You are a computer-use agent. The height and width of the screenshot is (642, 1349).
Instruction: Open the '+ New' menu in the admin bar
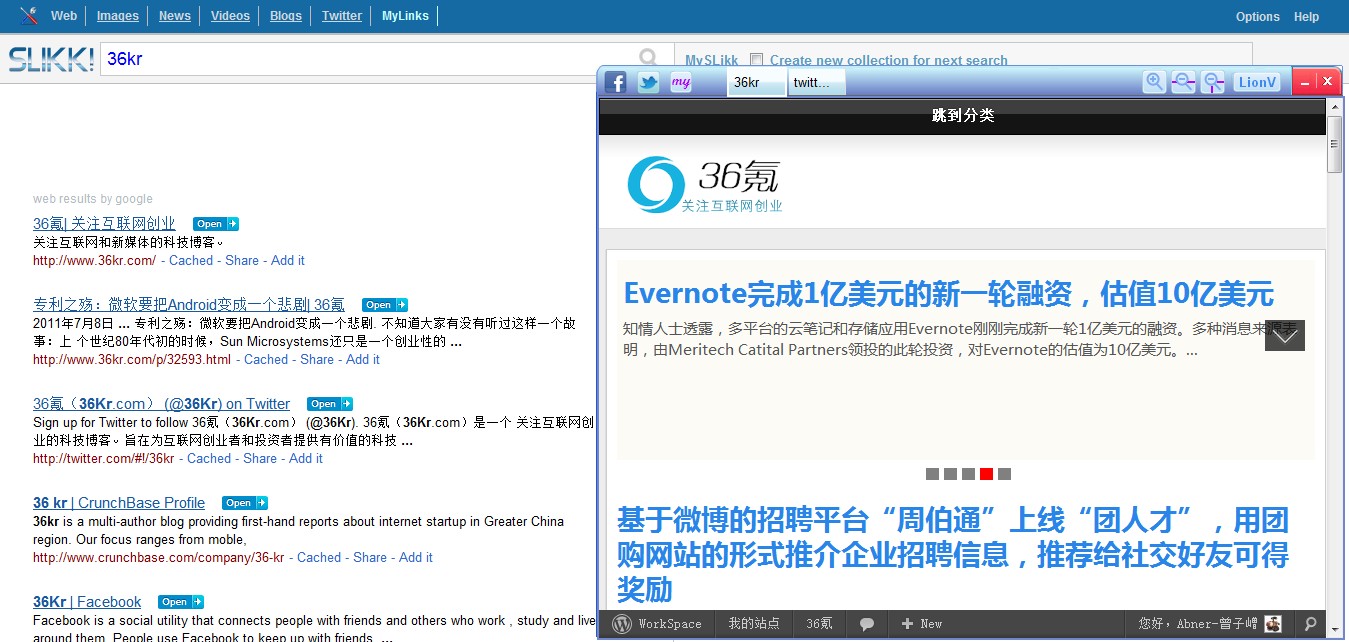coord(921,624)
